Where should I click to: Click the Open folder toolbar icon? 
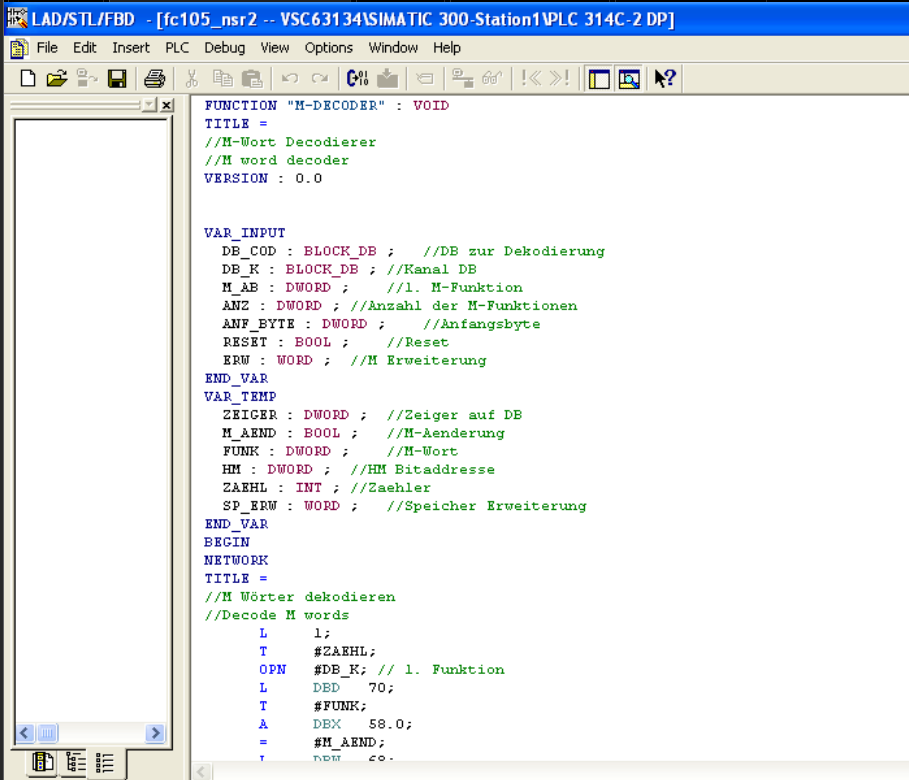point(57,78)
